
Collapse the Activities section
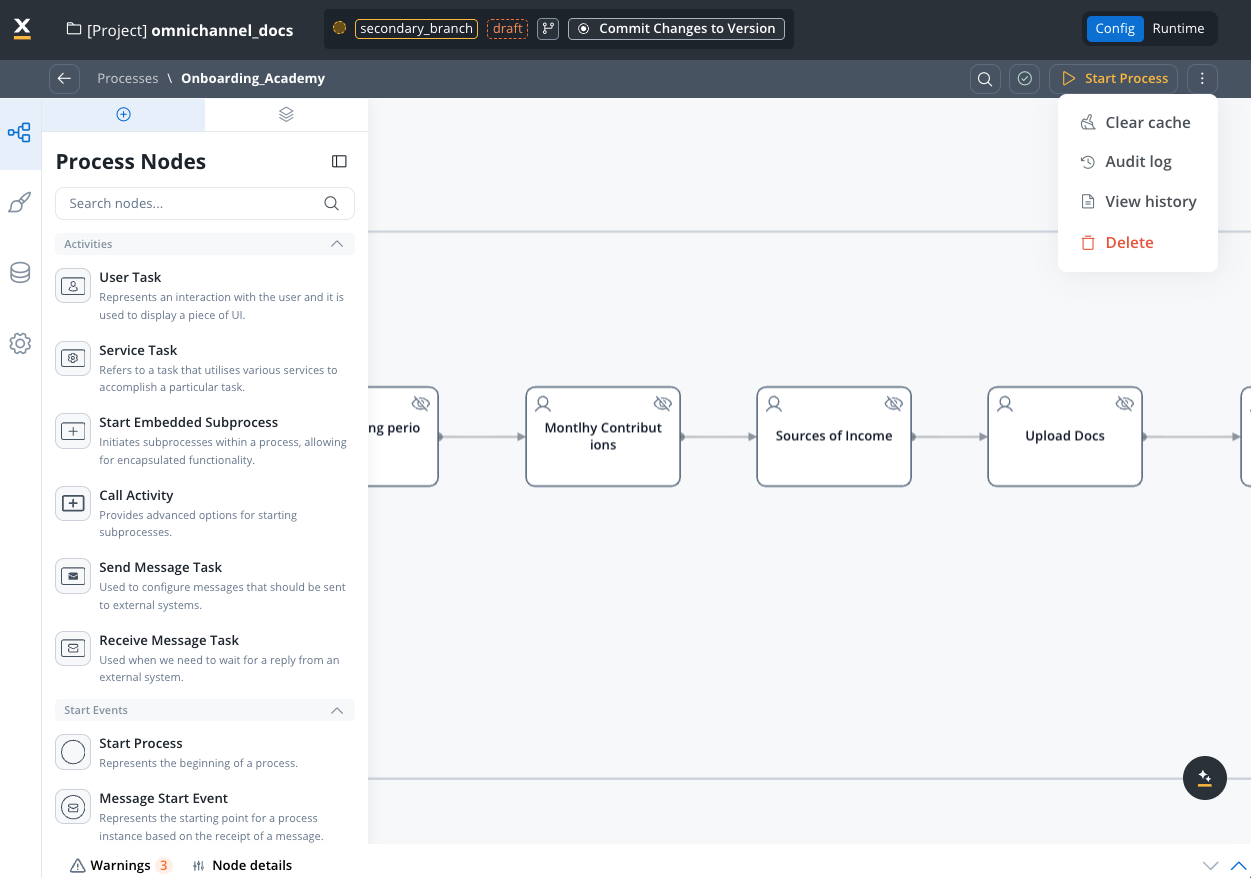point(337,244)
